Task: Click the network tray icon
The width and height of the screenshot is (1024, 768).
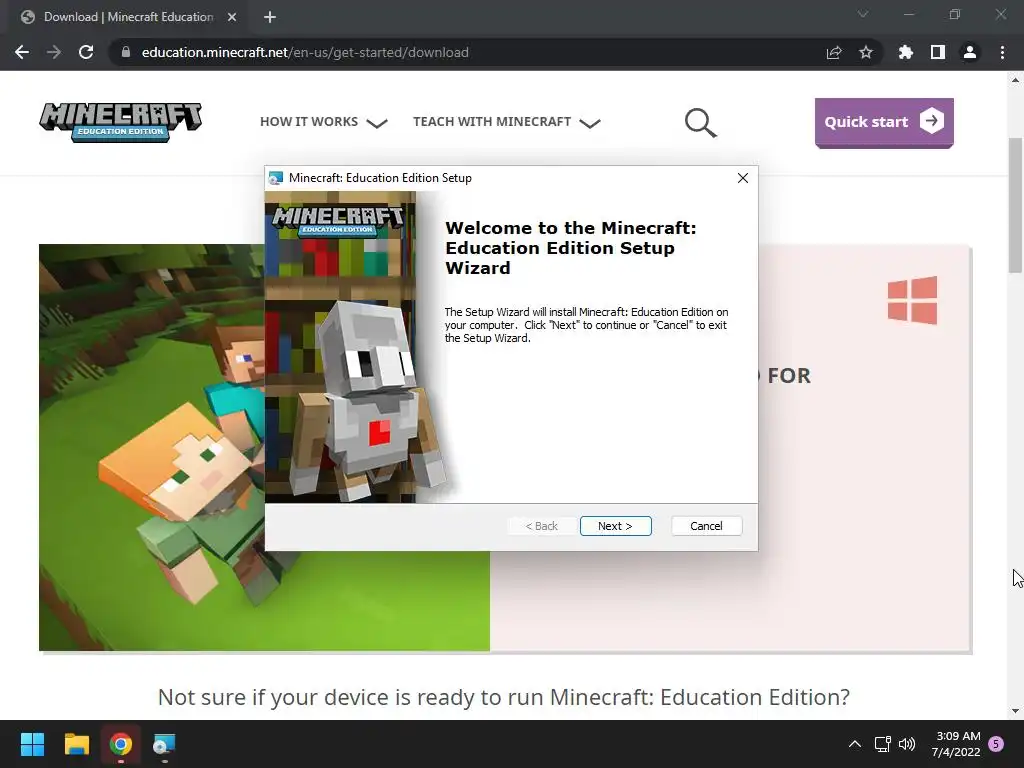Action: 882,744
